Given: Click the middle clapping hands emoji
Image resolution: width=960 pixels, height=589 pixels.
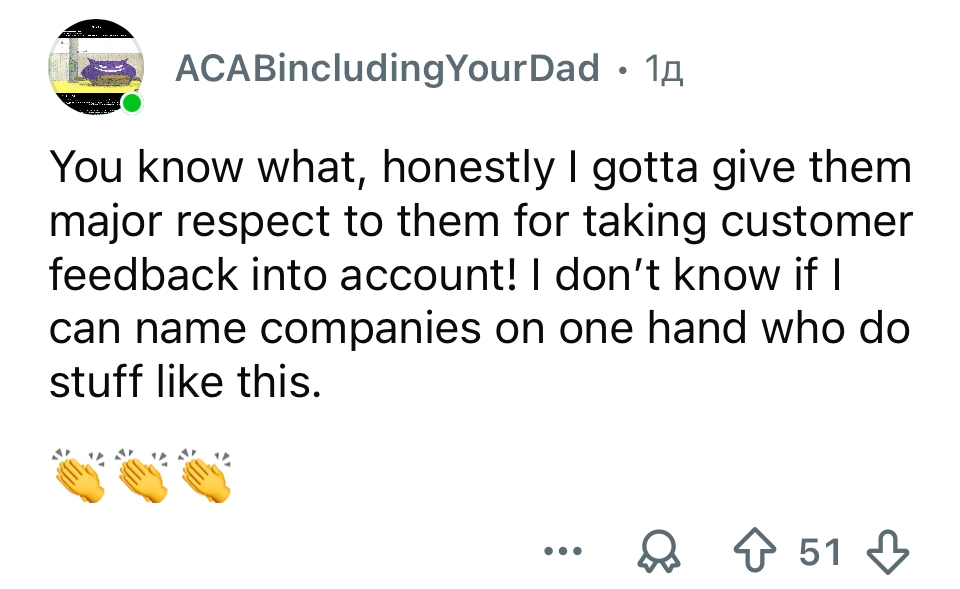Looking at the screenshot, I should [141, 475].
